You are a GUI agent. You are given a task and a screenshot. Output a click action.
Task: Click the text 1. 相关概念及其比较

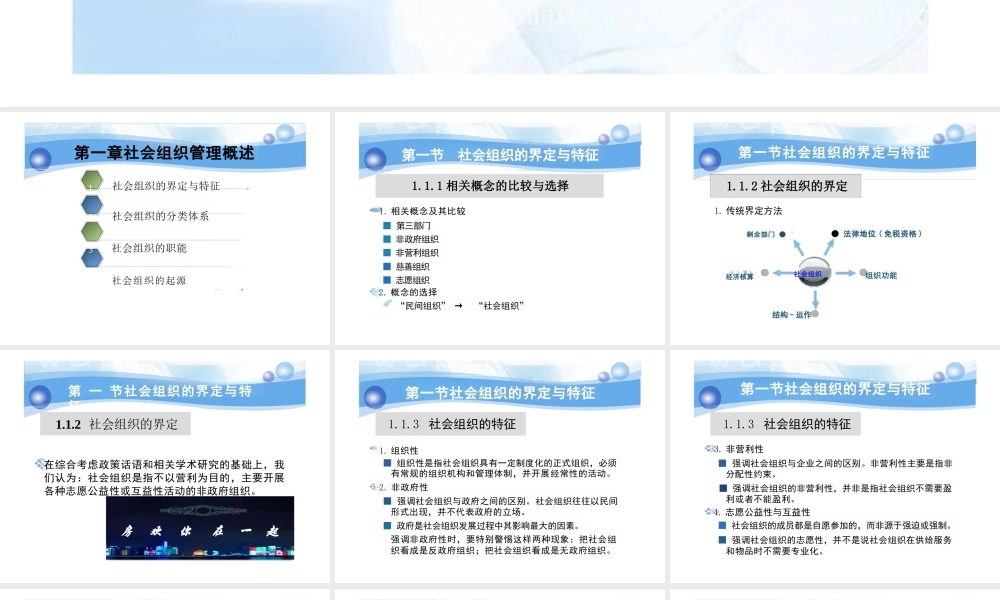[x=422, y=211]
